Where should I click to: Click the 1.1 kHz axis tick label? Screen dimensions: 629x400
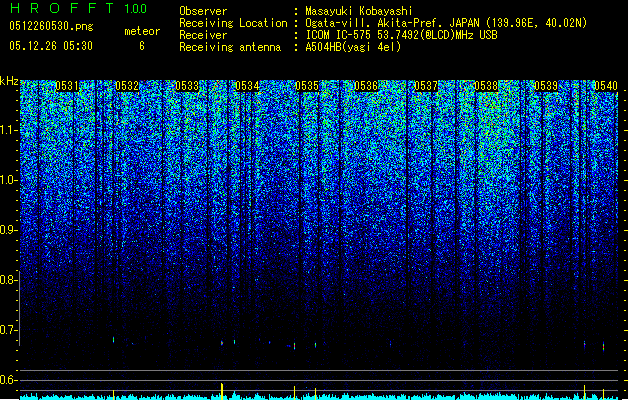point(8,130)
